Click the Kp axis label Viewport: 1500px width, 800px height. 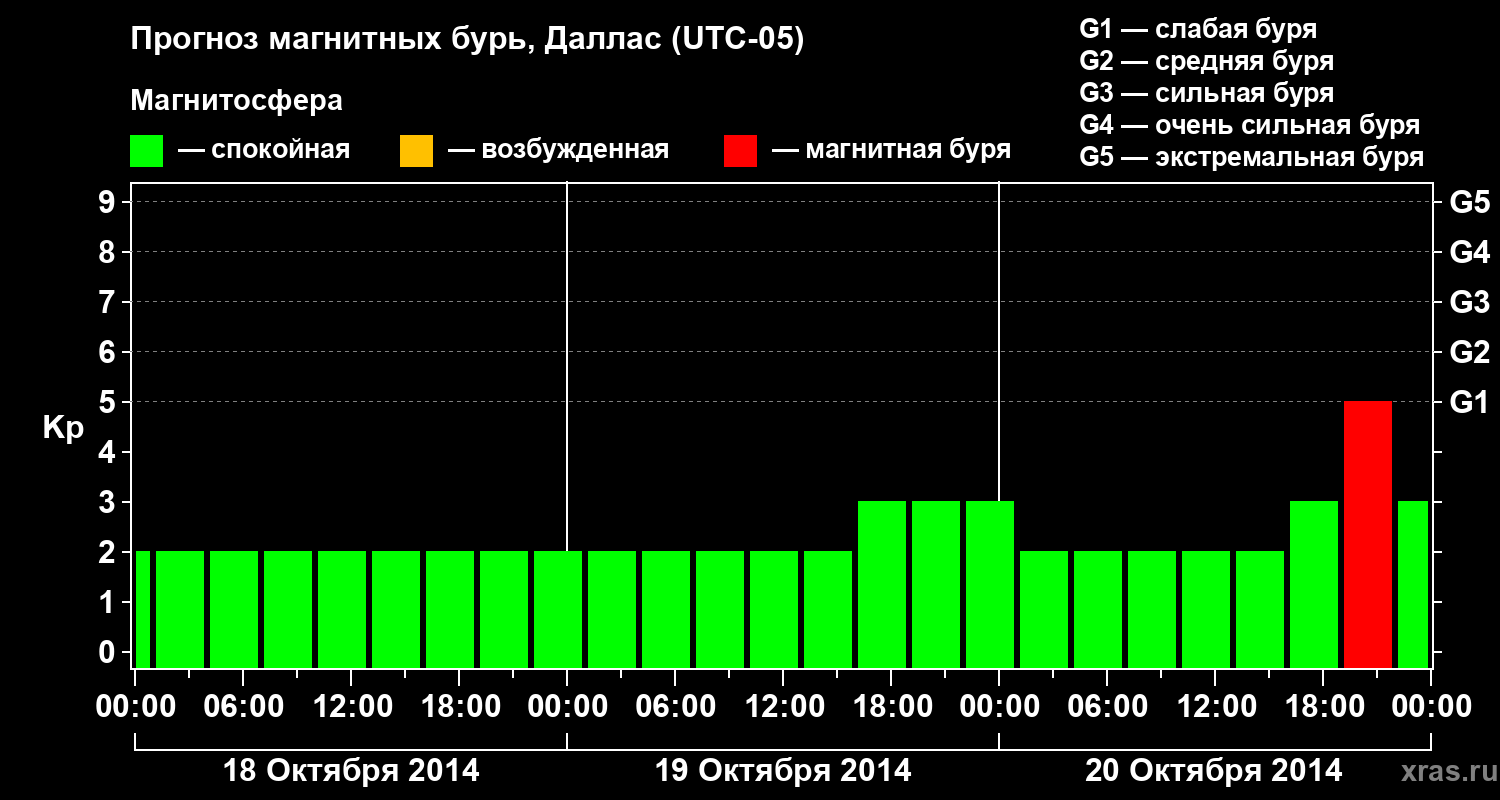[x=63, y=429]
